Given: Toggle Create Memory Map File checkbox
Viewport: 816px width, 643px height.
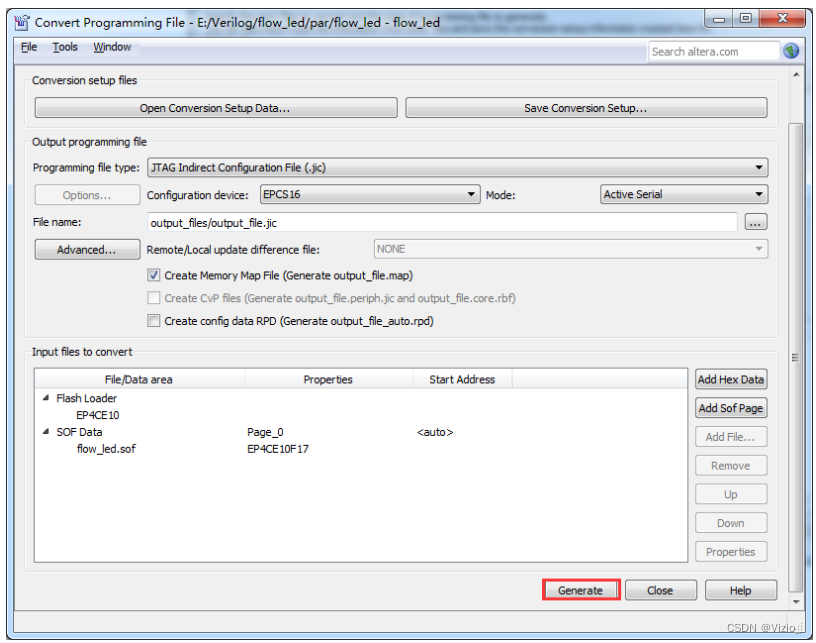Looking at the screenshot, I should 154,275.
